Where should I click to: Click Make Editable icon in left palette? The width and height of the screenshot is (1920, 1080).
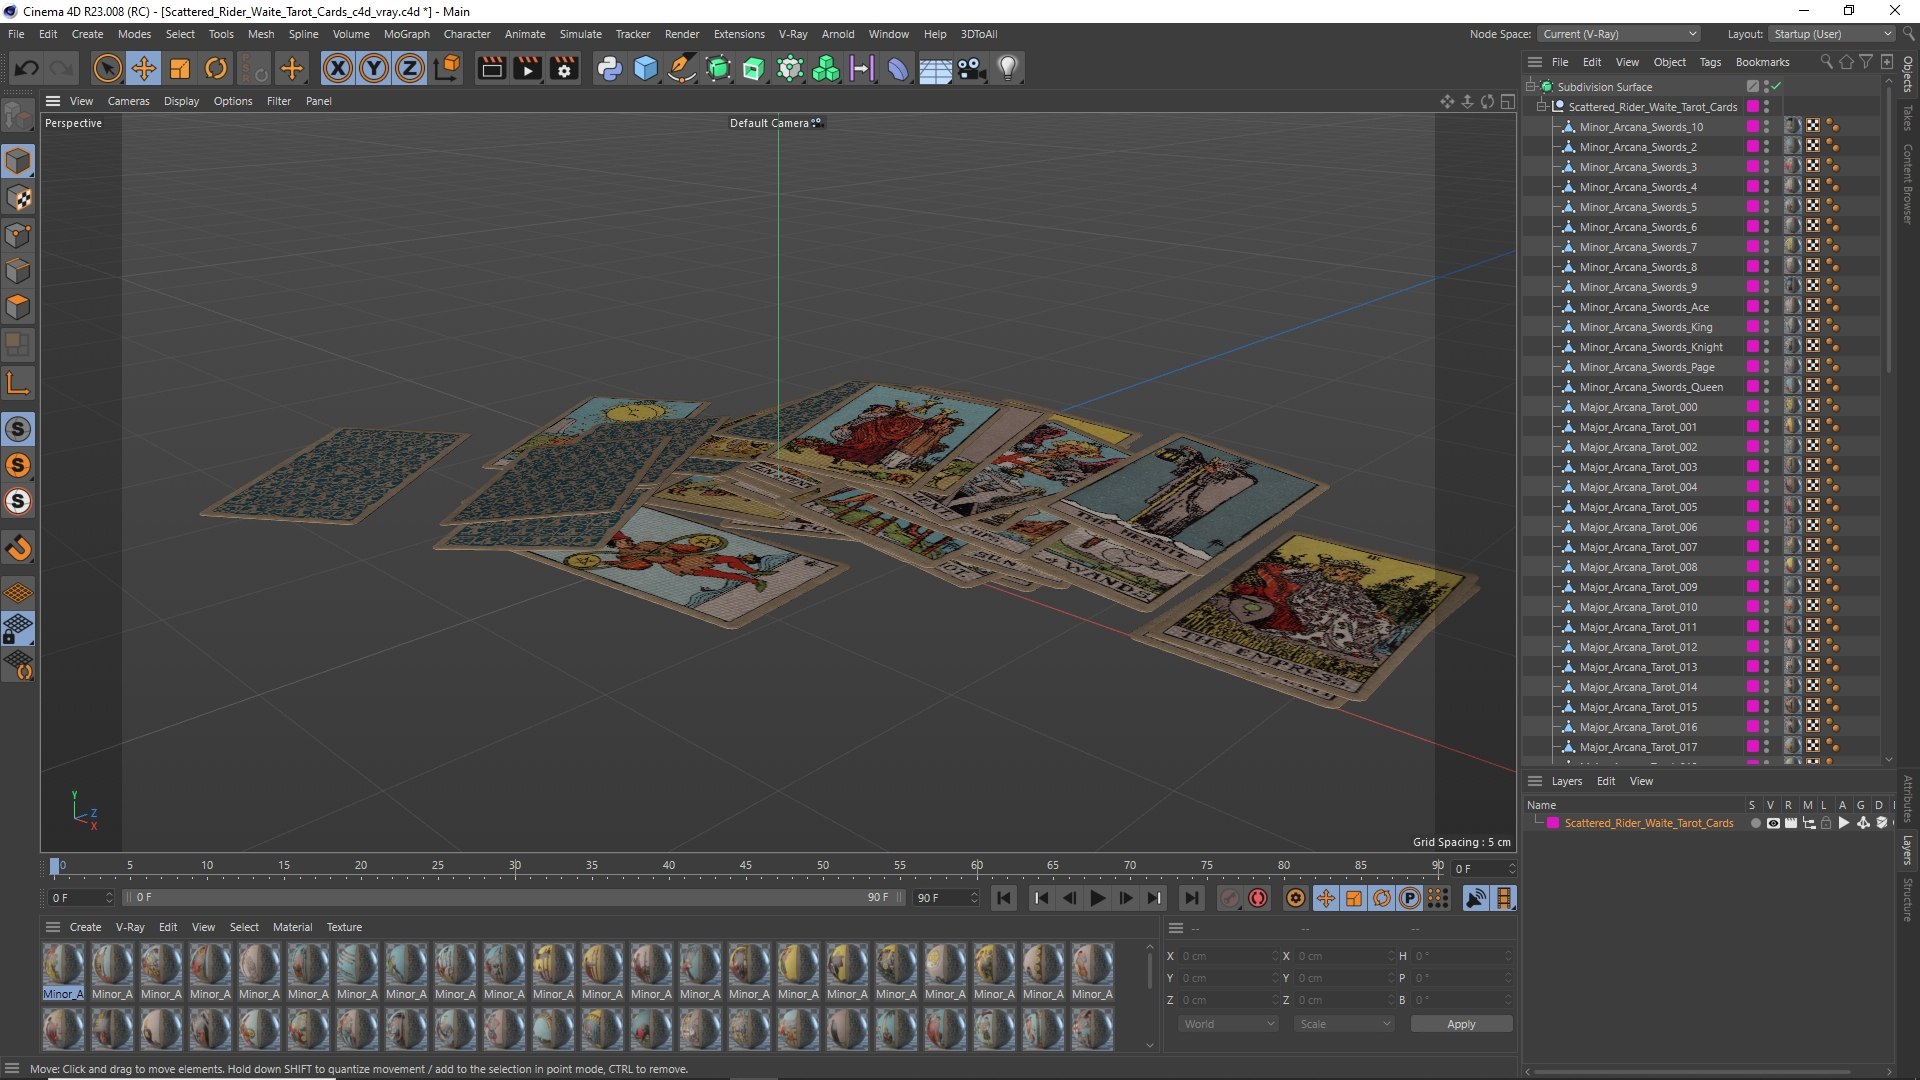click(x=18, y=116)
